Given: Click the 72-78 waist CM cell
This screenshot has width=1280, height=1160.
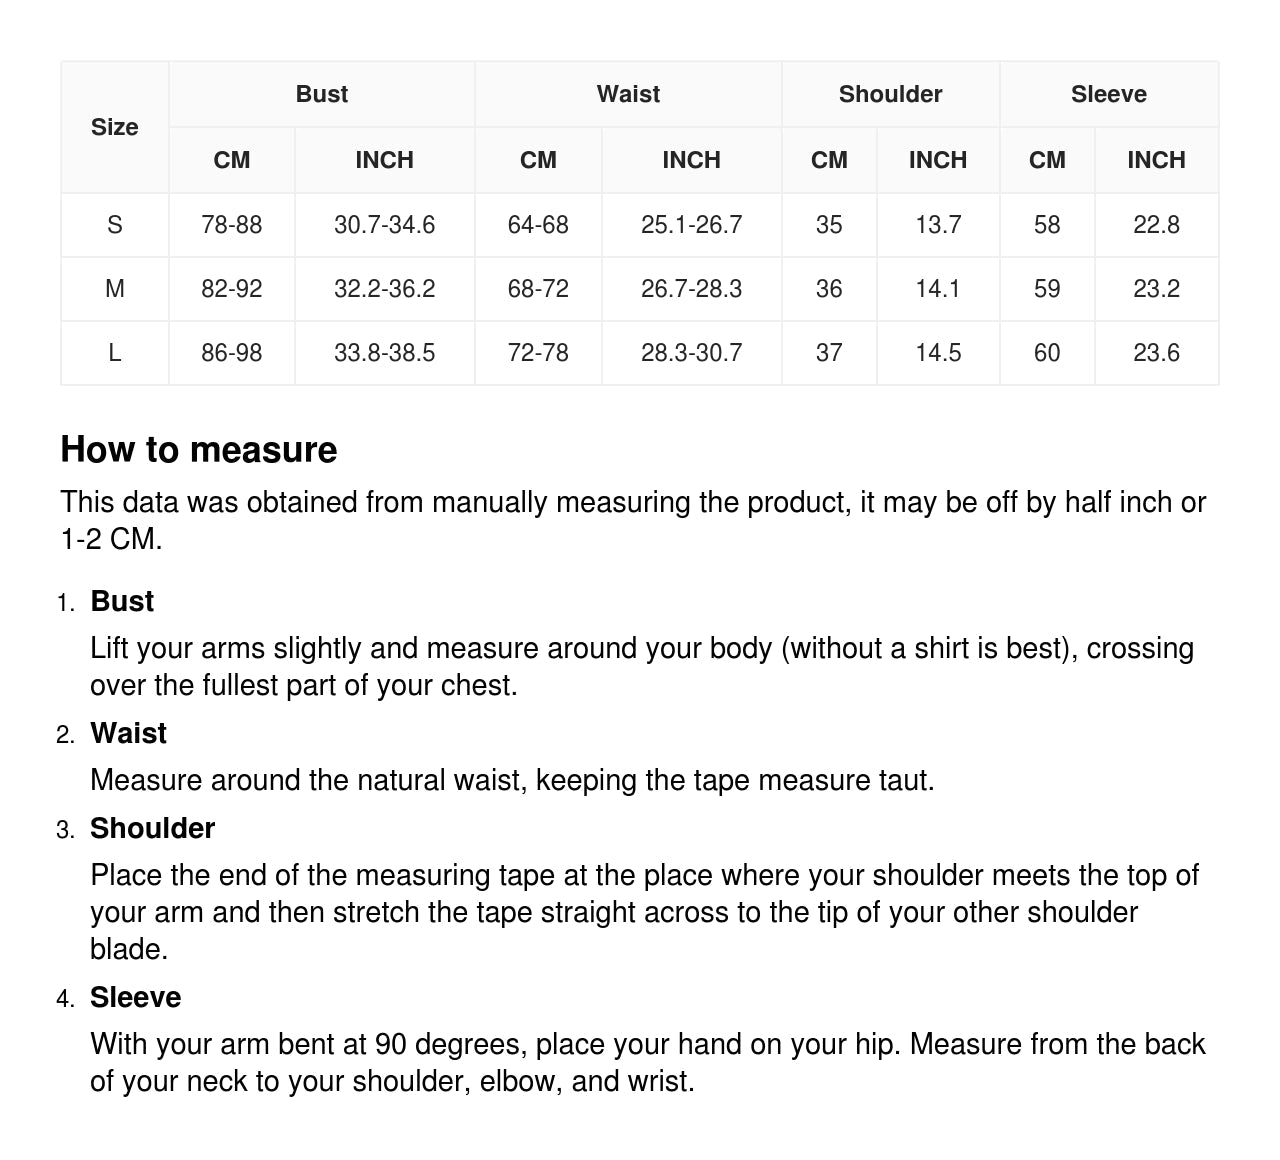Looking at the screenshot, I should pos(538,353).
